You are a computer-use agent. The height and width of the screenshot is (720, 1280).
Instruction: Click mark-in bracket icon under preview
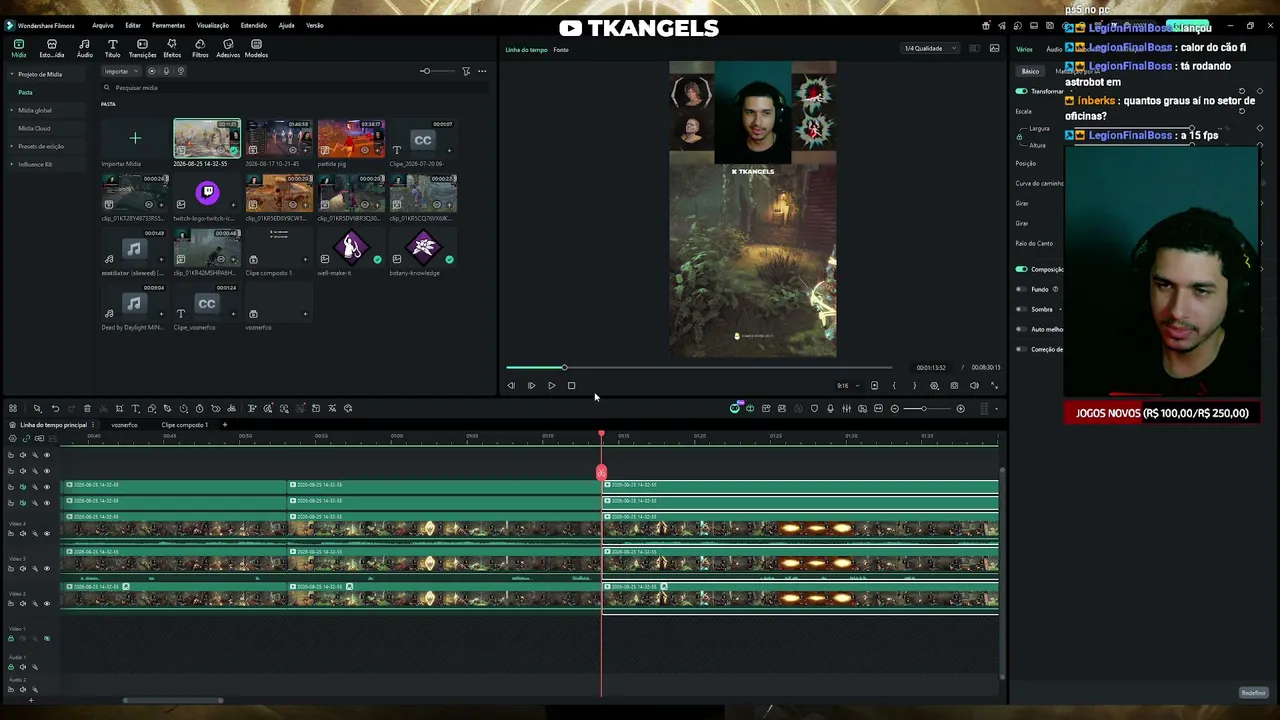coord(894,385)
